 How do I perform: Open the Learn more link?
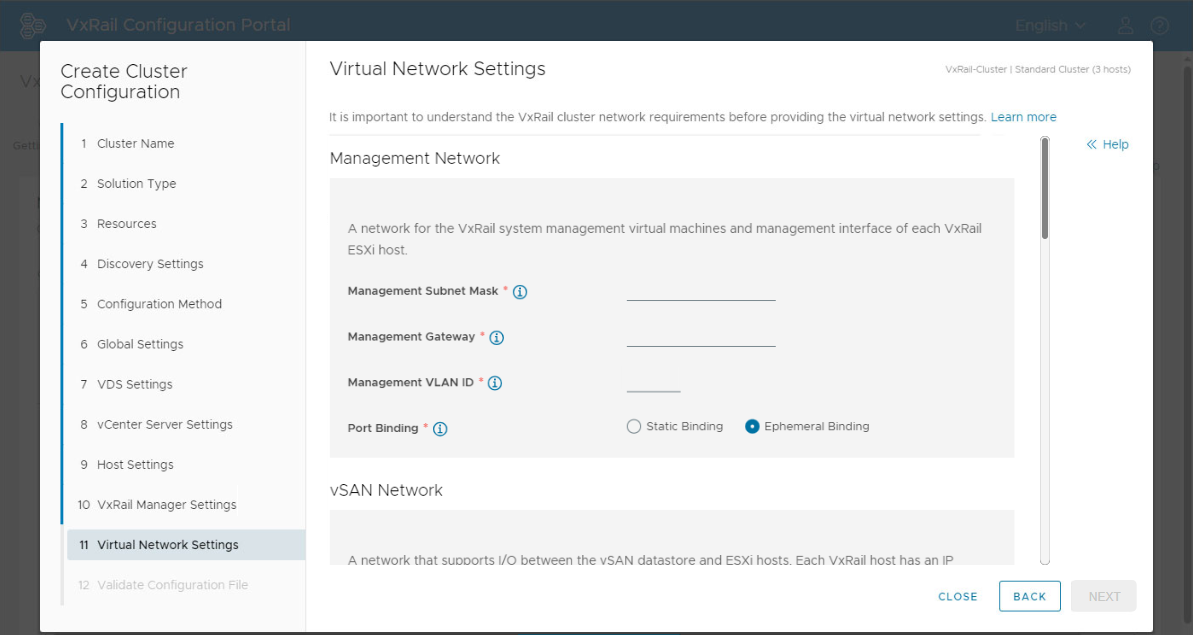tap(1023, 117)
